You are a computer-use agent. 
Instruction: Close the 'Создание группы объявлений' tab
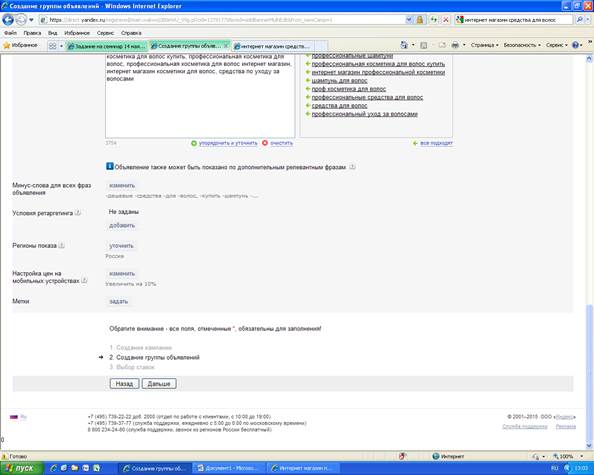(x=226, y=46)
